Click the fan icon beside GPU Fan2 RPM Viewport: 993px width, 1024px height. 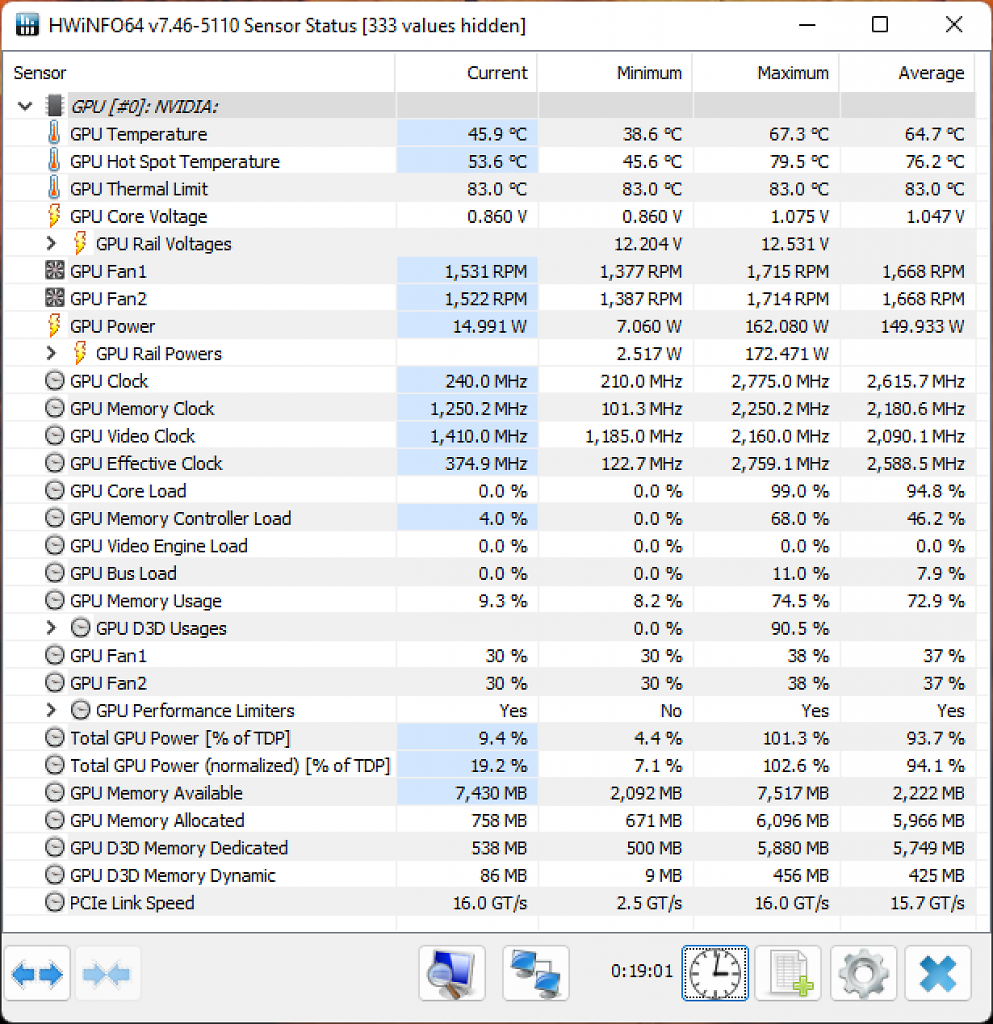[55, 298]
